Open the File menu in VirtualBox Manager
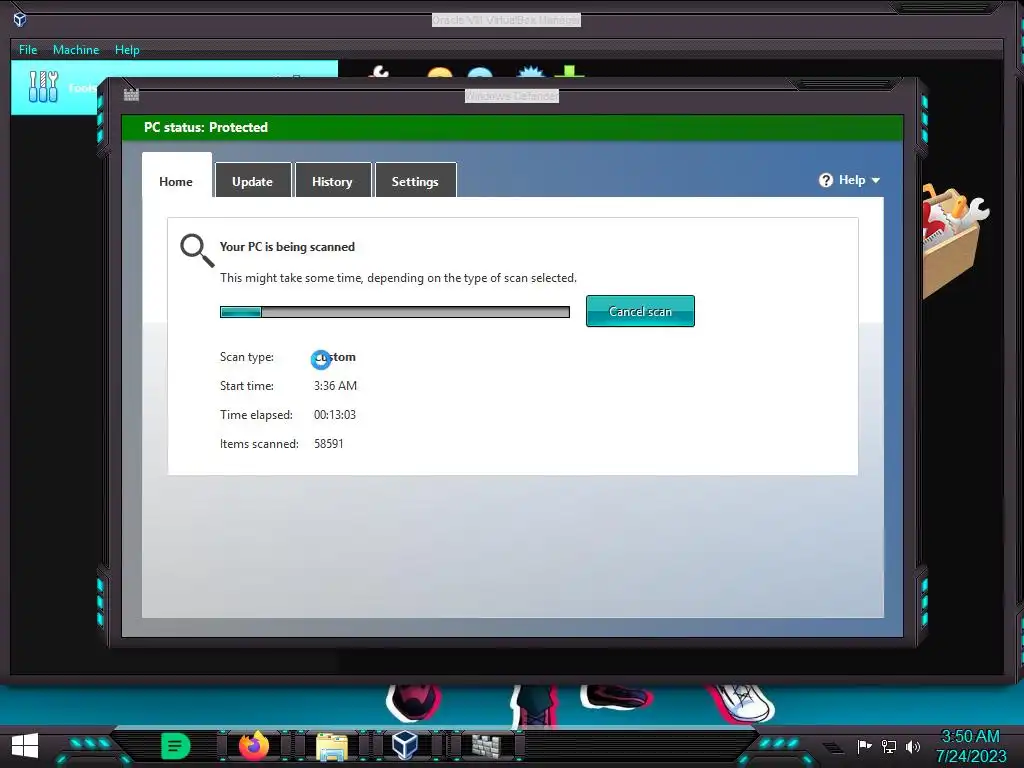The width and height of the screenshot is (1024, 768). pos(28,50)
